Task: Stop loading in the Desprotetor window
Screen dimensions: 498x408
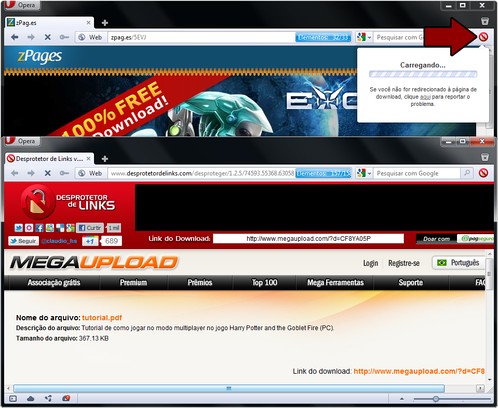Action: (x=48, y=173)
